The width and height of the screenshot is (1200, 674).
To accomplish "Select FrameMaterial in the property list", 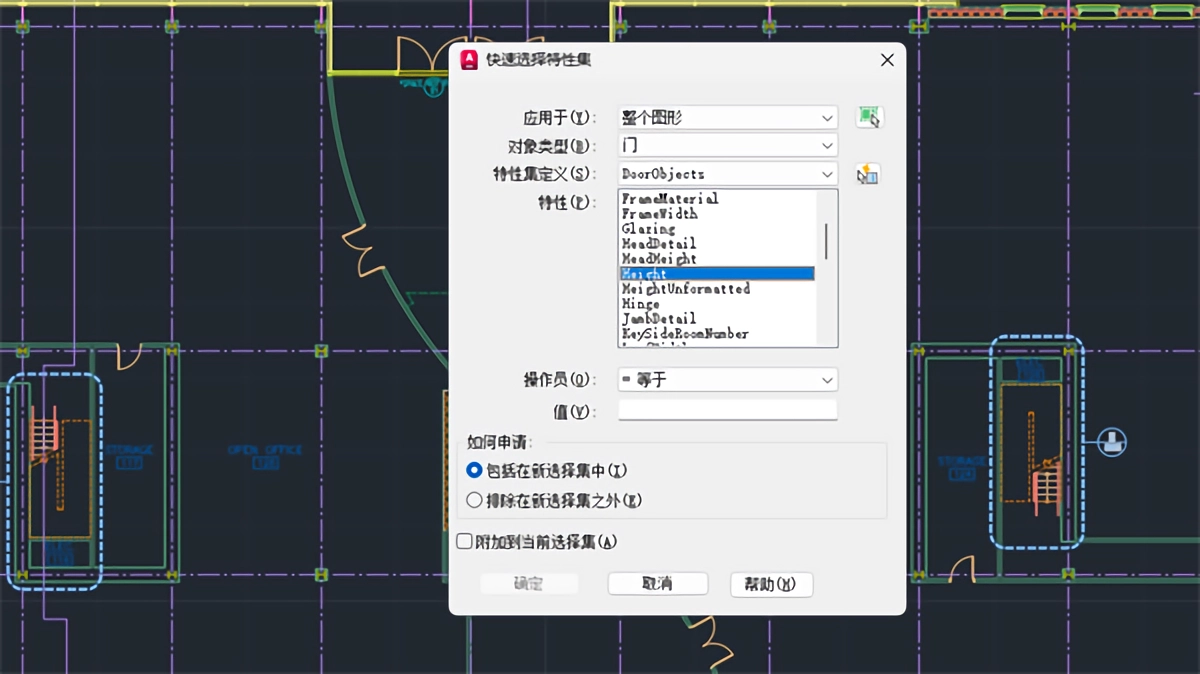I will [x=700, y=198].
